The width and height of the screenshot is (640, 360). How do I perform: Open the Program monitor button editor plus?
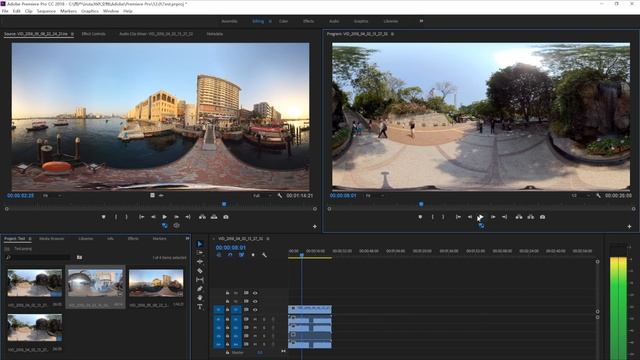tap(629, 227)
